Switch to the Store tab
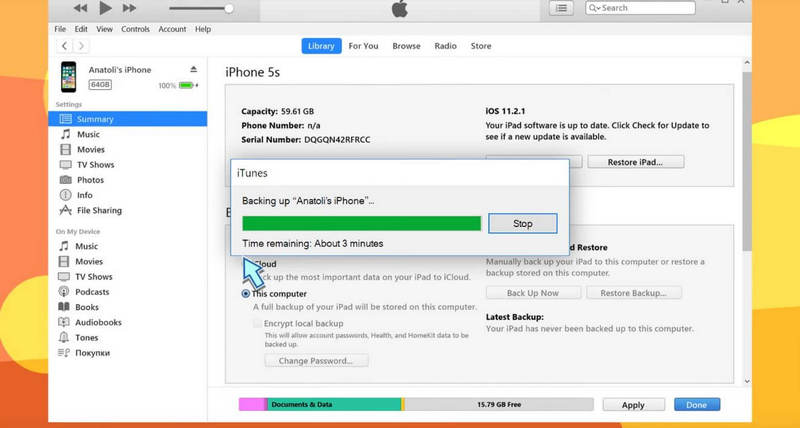This screenshot has width=800, height=428. pyautogui.click(x=481, y=46)
